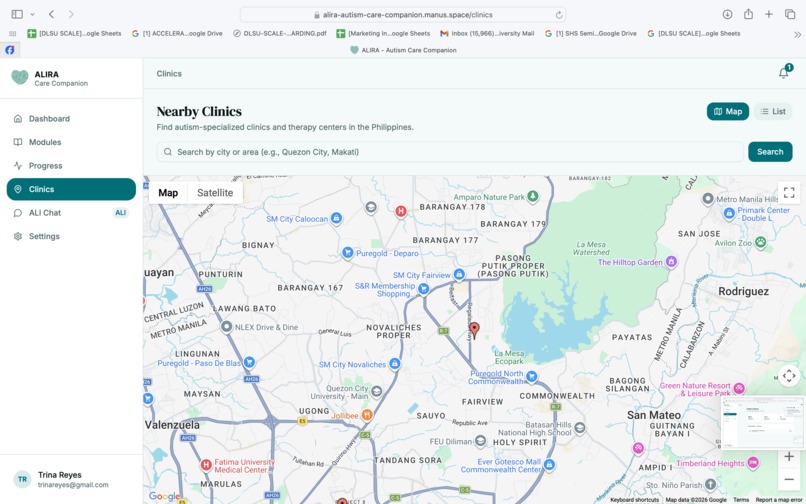Select the Map map type

pos(168,193)
